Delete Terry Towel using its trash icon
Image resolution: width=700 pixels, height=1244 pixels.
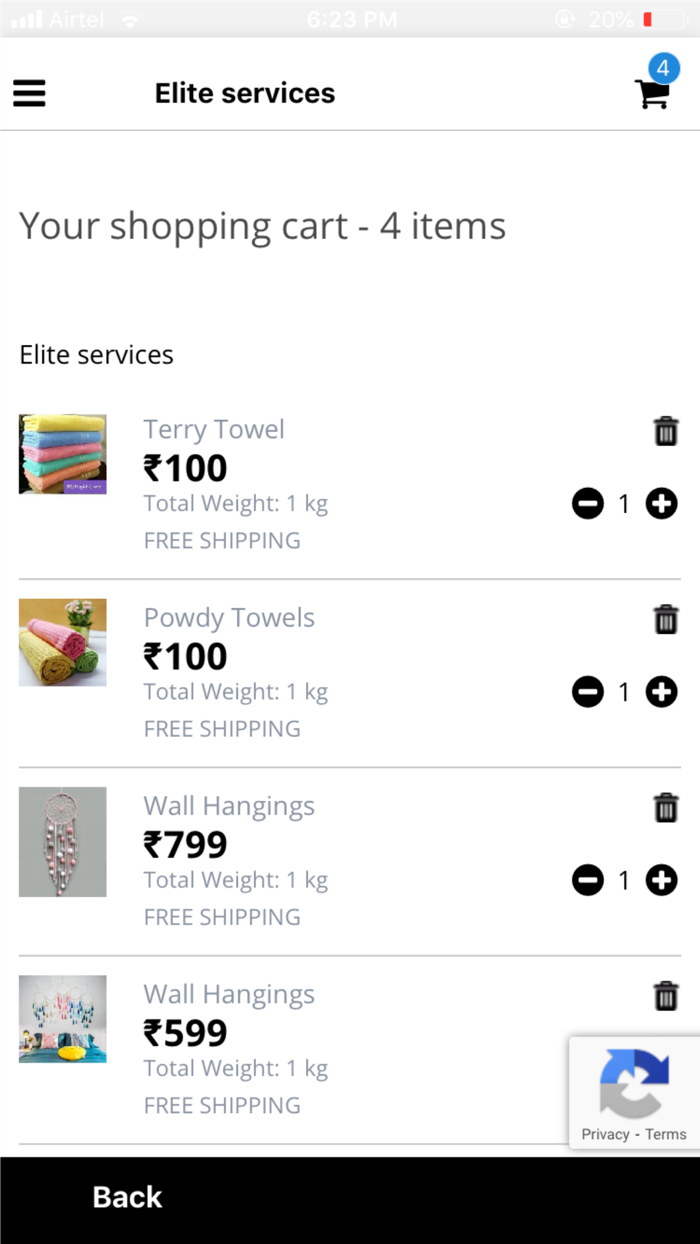(665, 430)
